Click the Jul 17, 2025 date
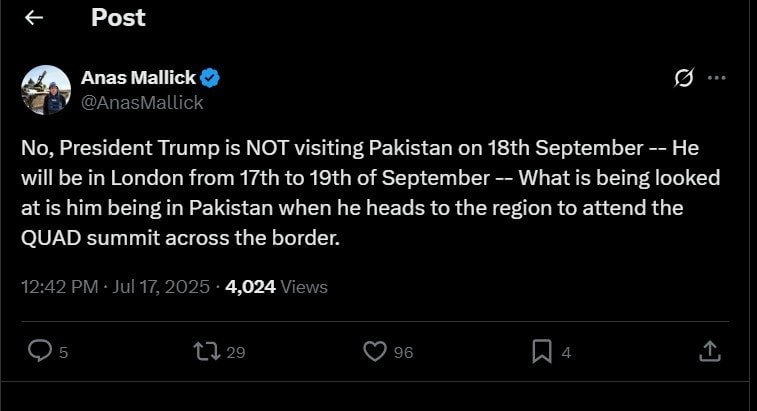The height and width of the screenshot is (411, 757). 158,287
